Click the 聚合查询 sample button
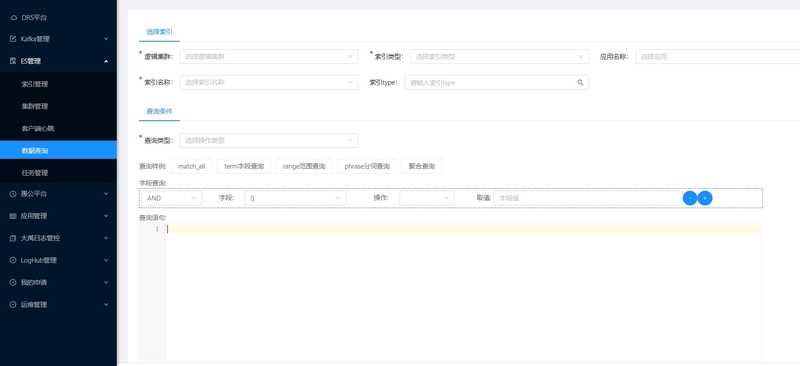Viewport: 800px width, 366px height. (422, 166)
